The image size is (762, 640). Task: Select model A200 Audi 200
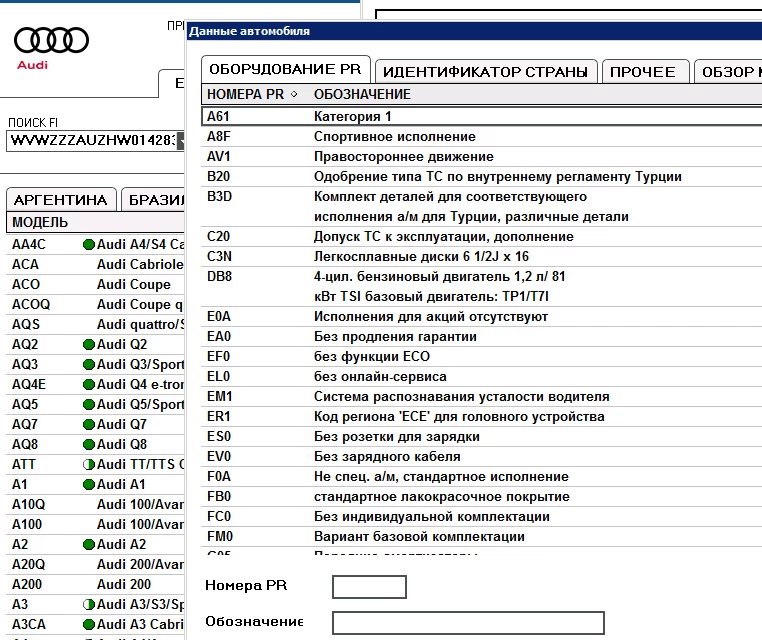tap(95, 584)
